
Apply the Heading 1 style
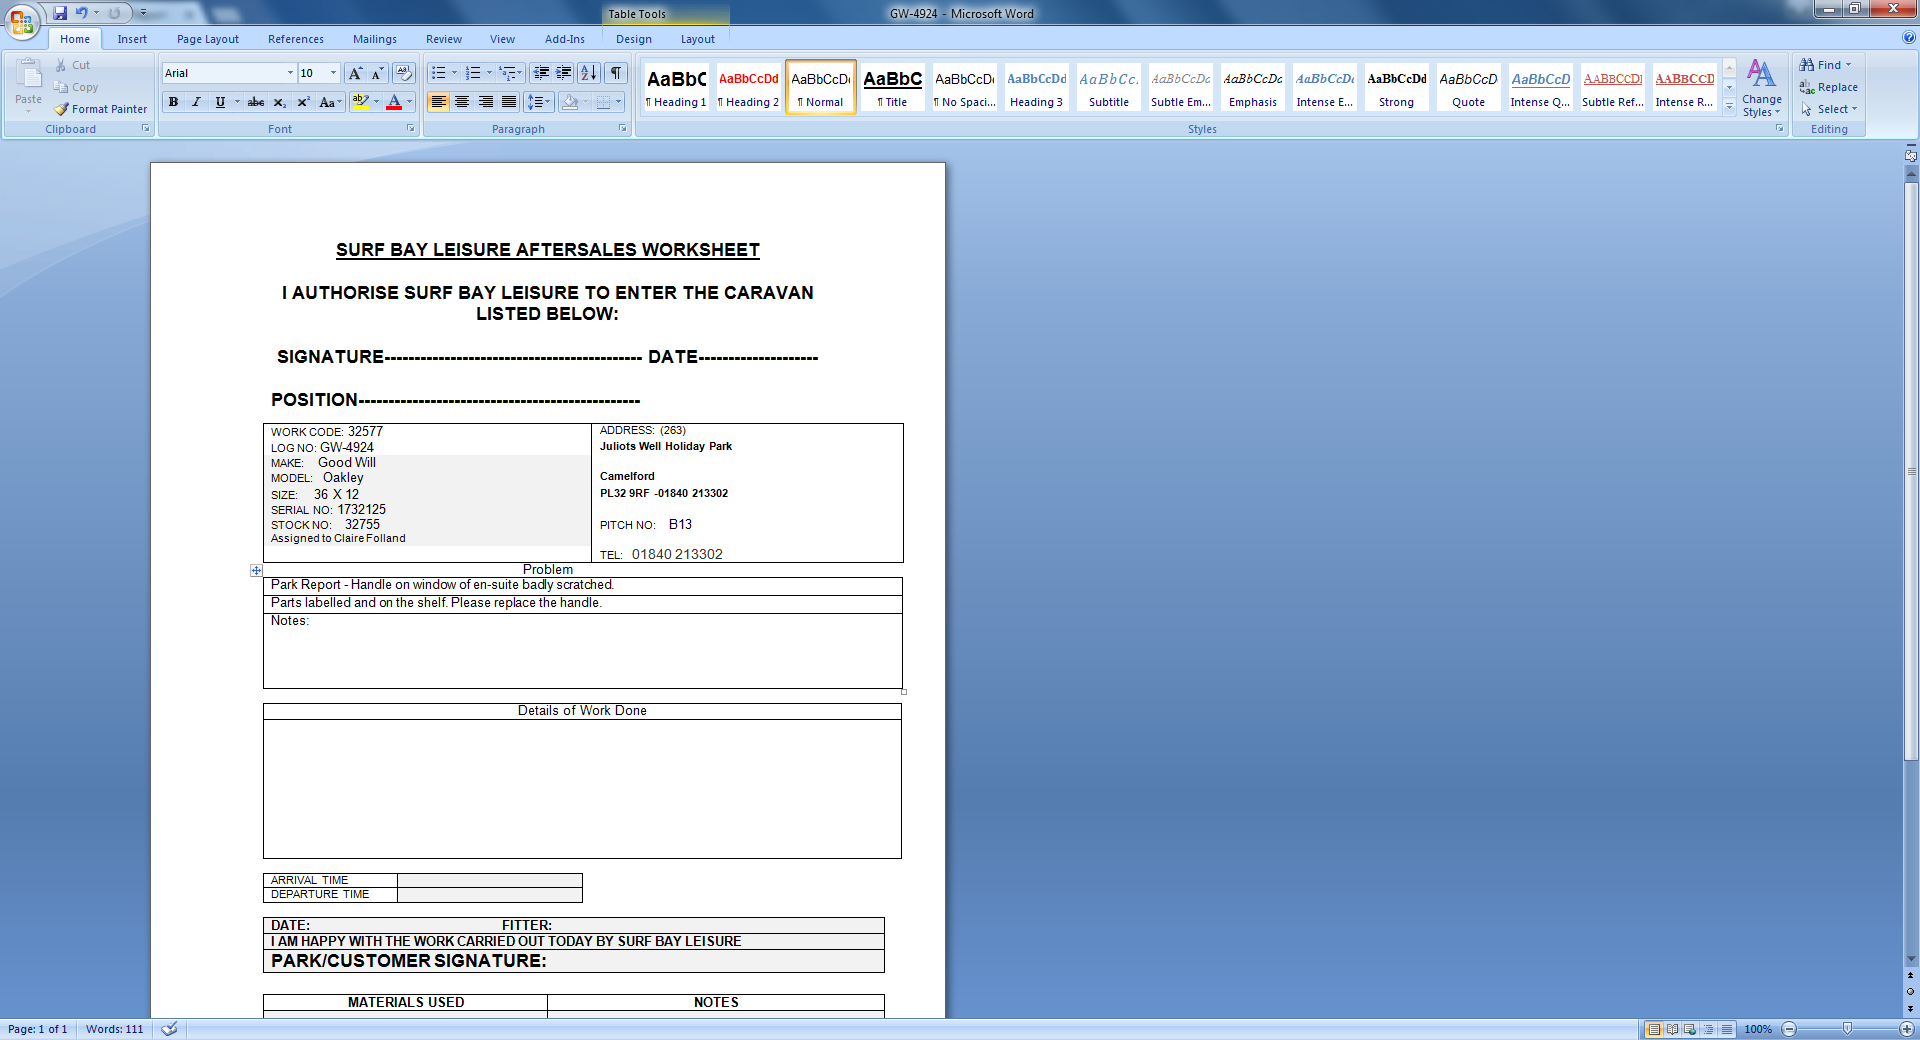pos(677,87)
